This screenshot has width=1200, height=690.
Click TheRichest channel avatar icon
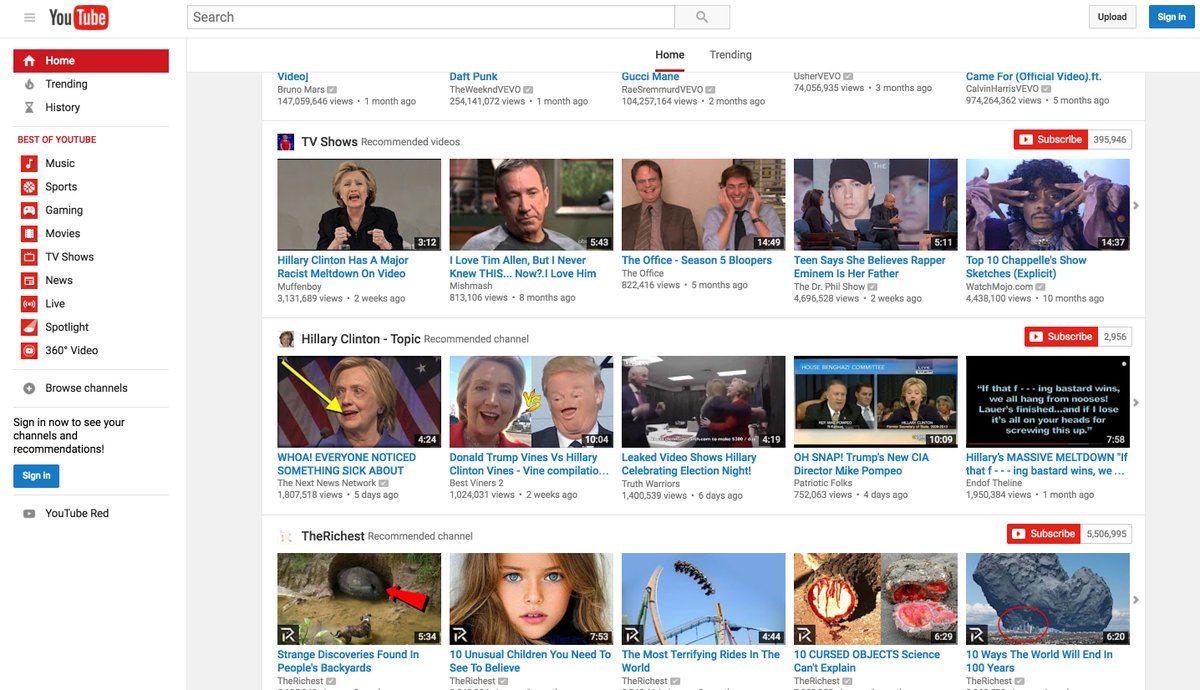pyautogui.click(x=285, y=536)
